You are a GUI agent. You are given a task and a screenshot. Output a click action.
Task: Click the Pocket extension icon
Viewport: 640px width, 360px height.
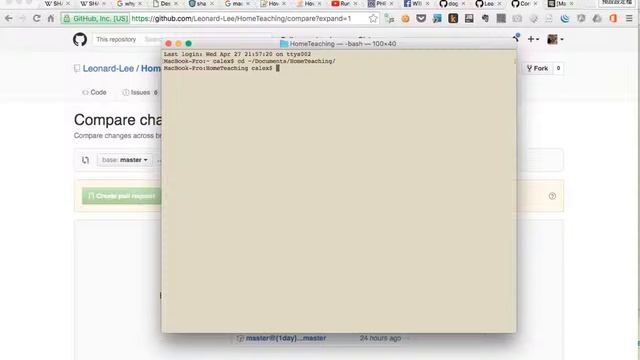click(421, 18)
